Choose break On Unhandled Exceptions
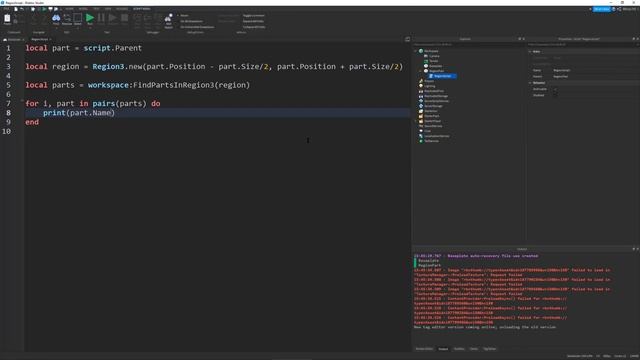This screenshot has width=640, height=360. coord(197,27)
